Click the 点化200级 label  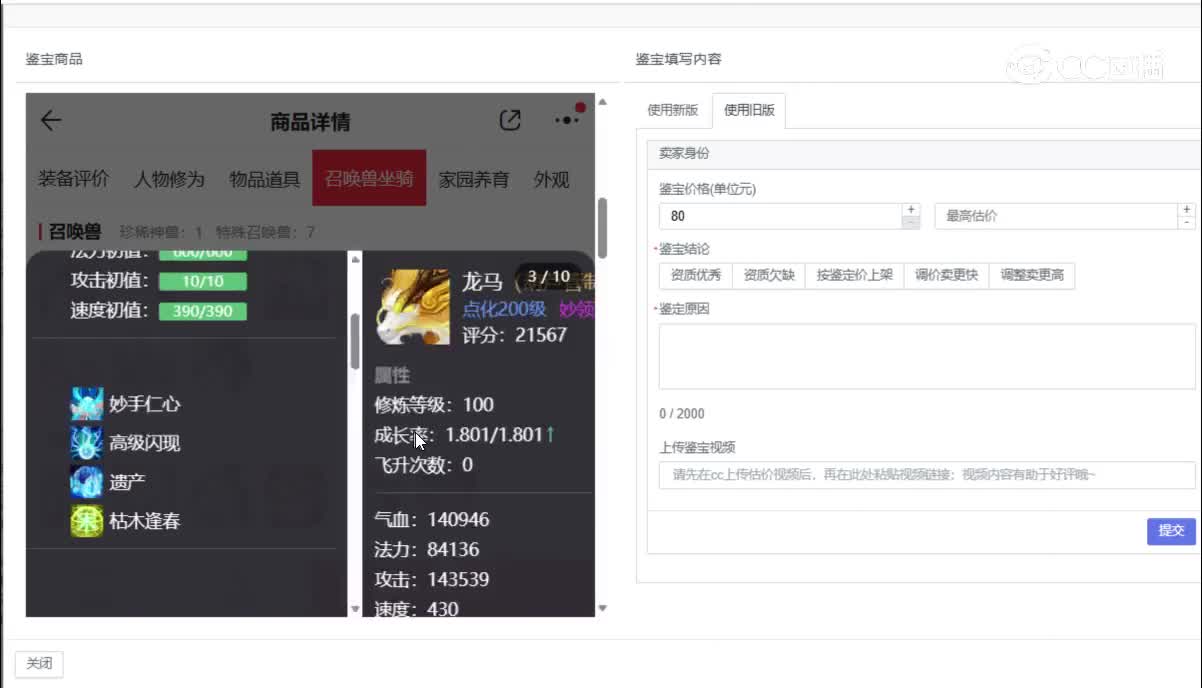pos(504,309)
